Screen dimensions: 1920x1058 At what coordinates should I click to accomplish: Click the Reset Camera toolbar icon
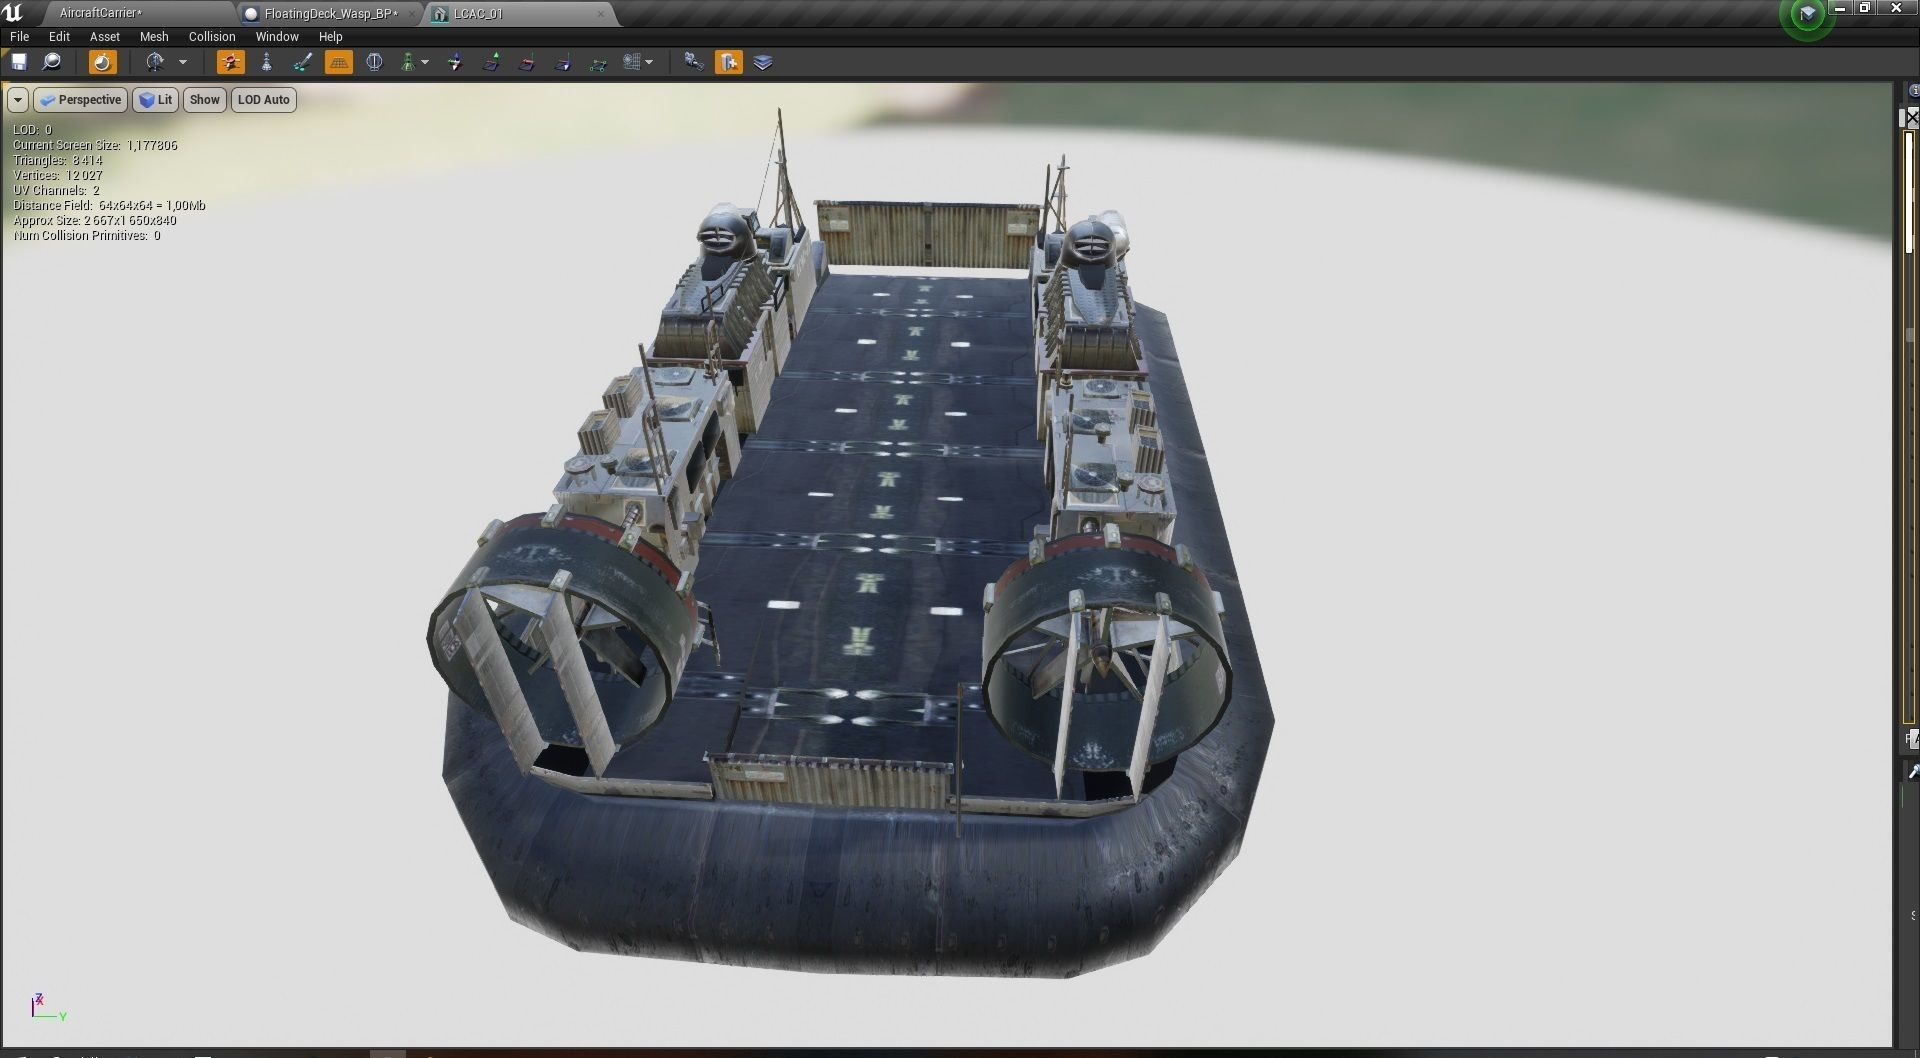coord(693,62)
